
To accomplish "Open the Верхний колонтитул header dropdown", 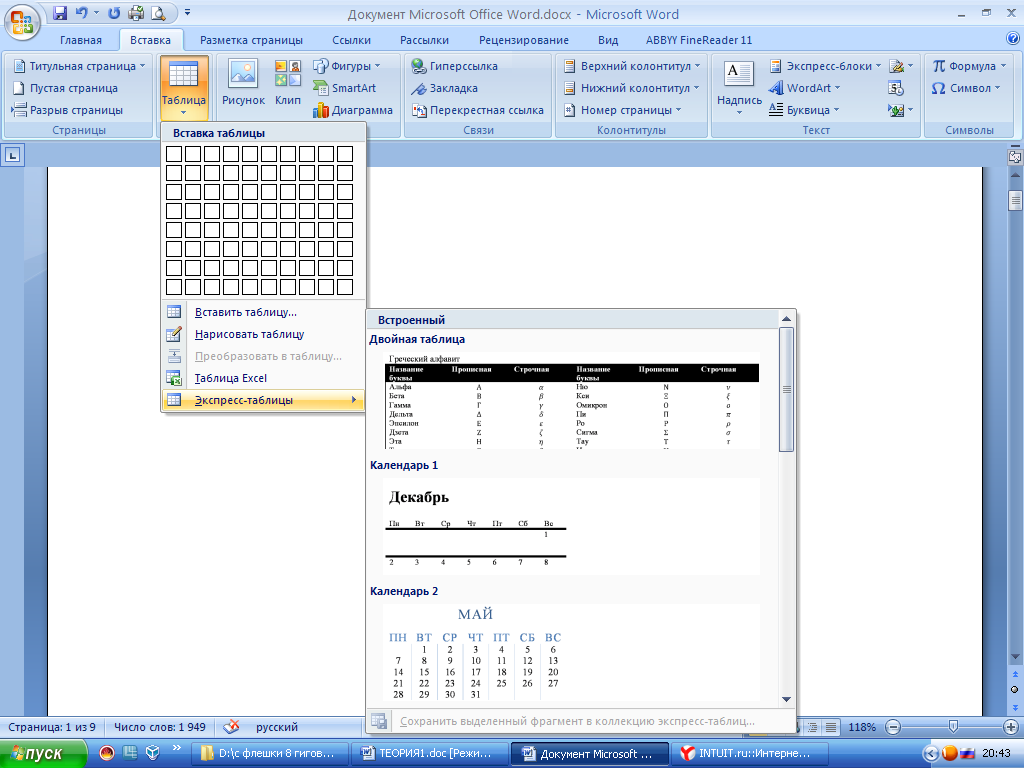I will coord(632,66).
